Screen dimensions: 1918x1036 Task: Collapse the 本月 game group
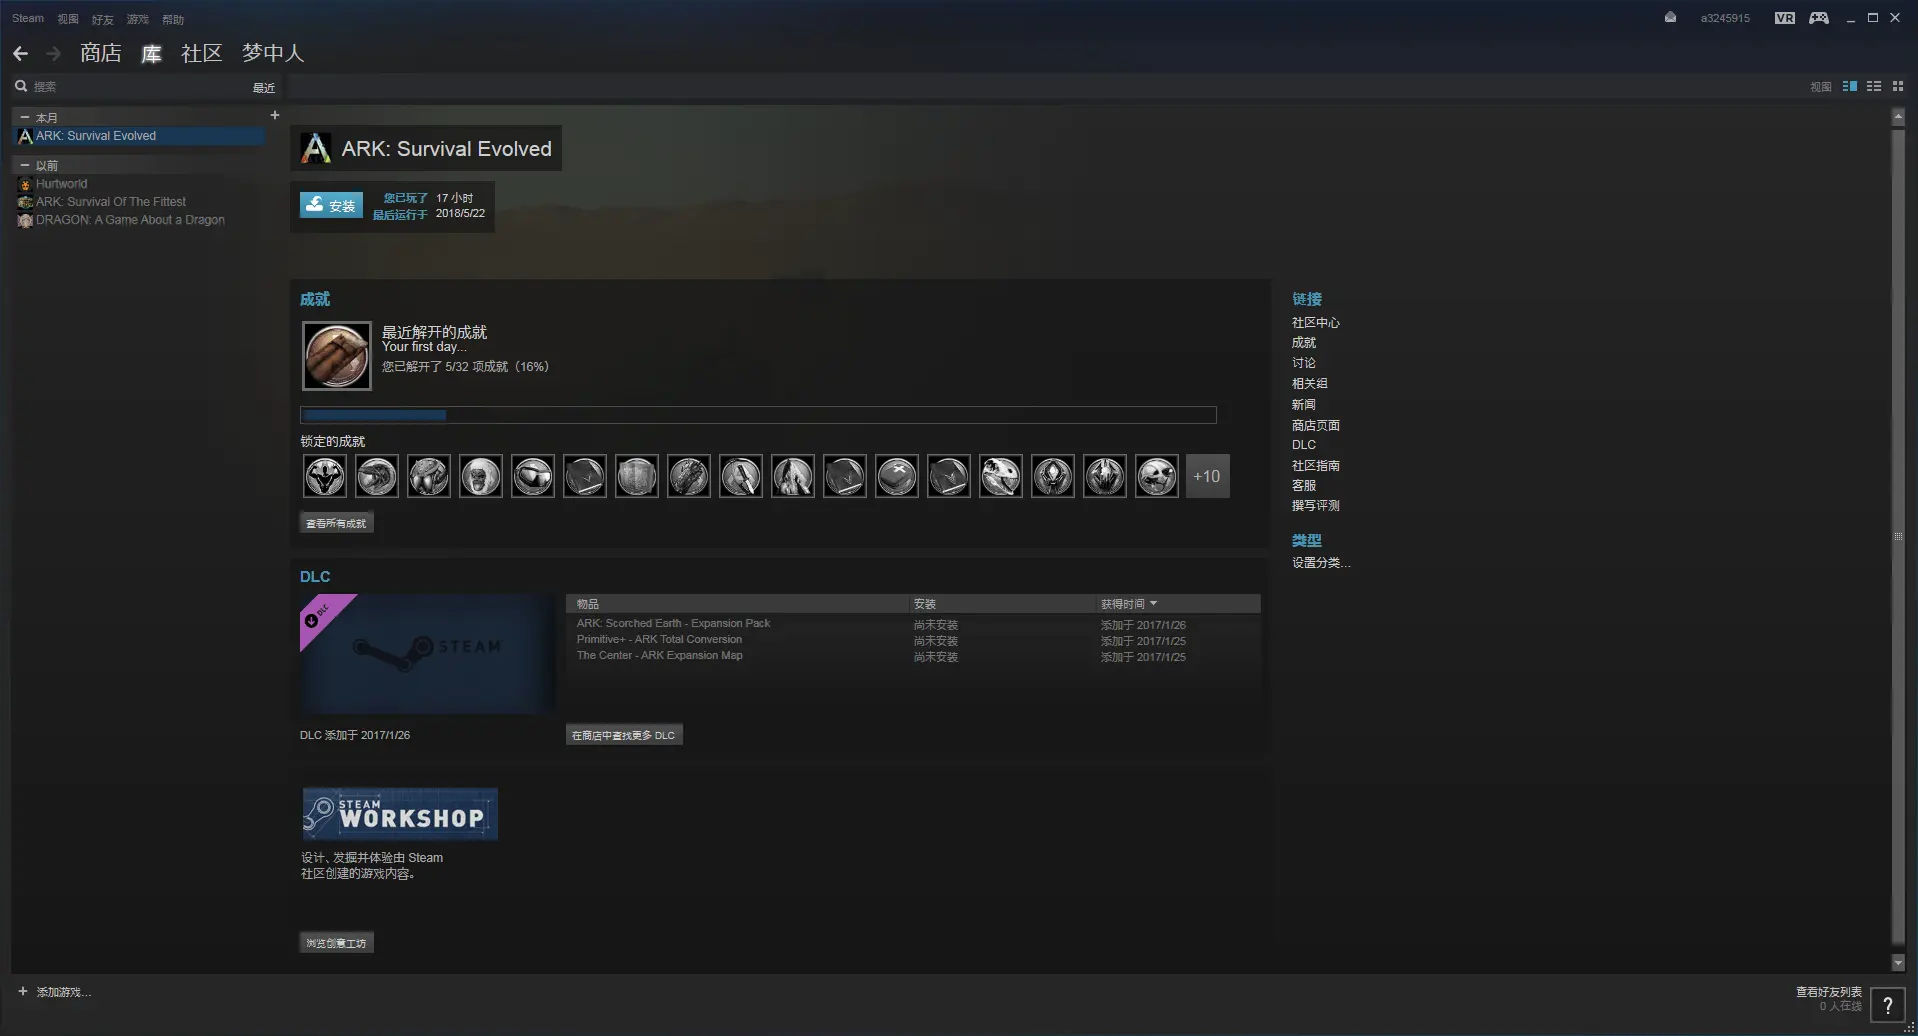click(25, 117)
